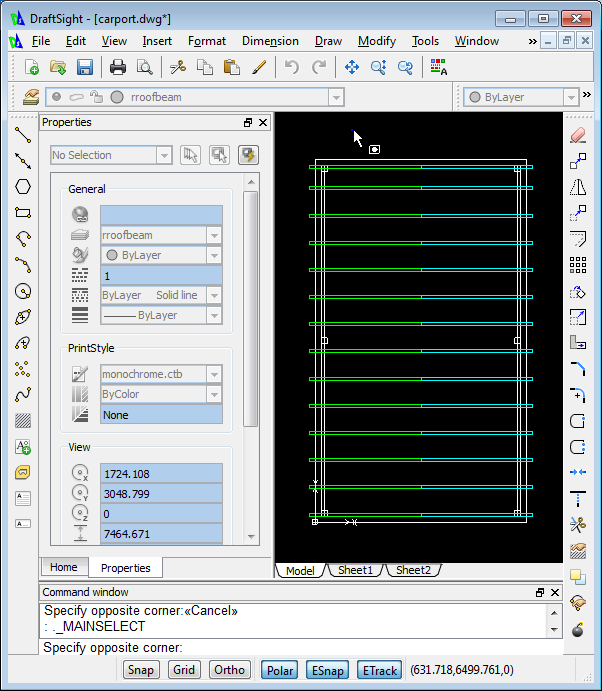Open the Layers Manager icon
Viewport: 602px width, 691px height.
[31, 97]
